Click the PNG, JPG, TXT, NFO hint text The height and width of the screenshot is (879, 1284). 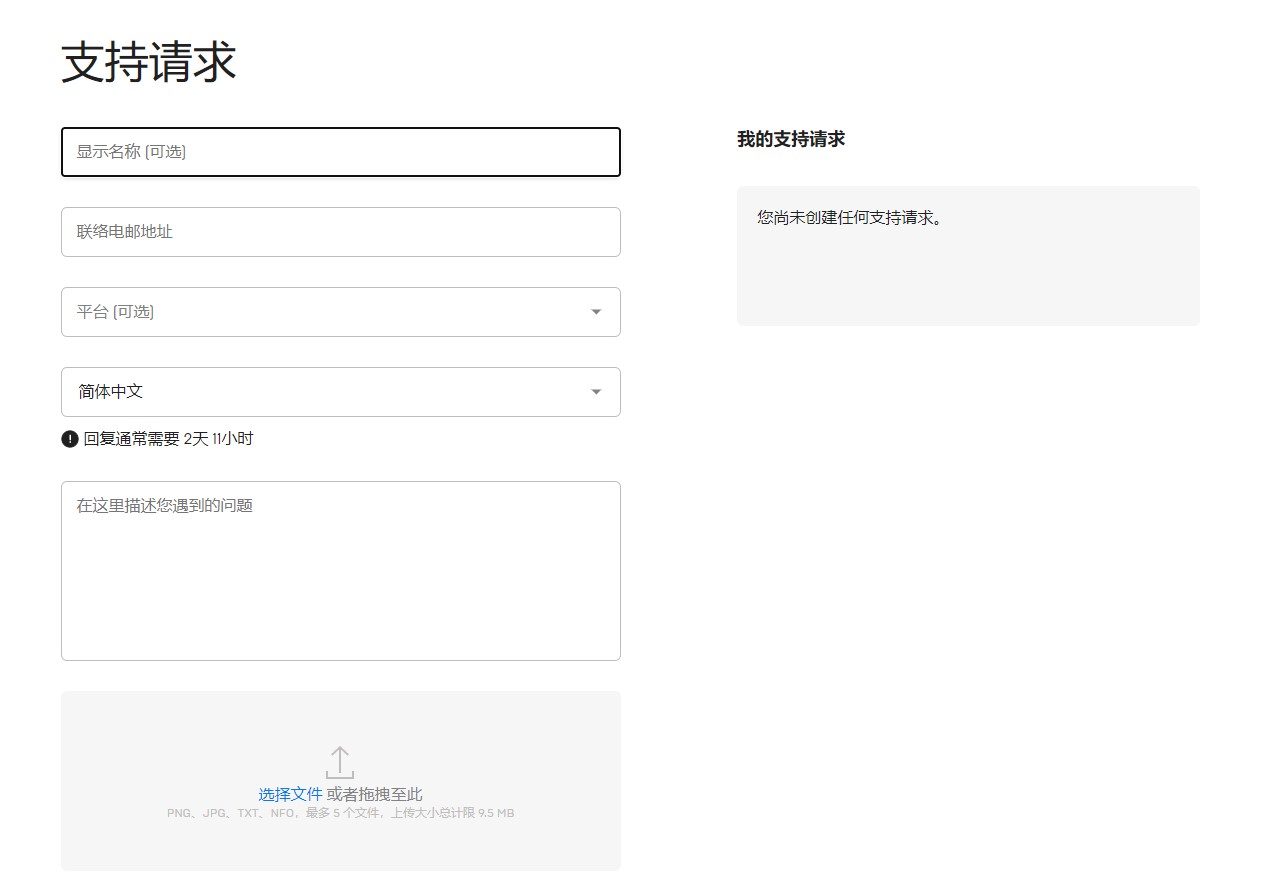click(340, 814)
